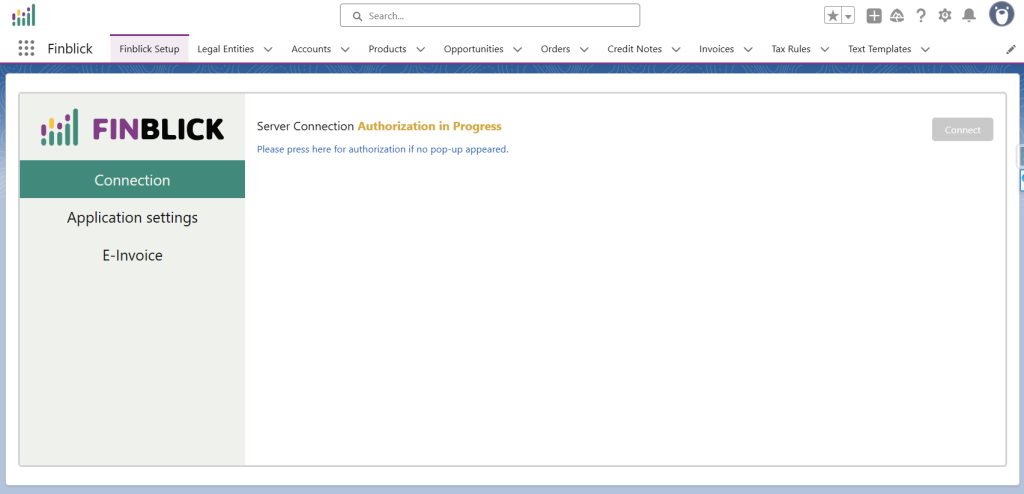Expand the Text Templates tab chevron
This screenshot has width=1024, height=494.
tap(925, 49)
